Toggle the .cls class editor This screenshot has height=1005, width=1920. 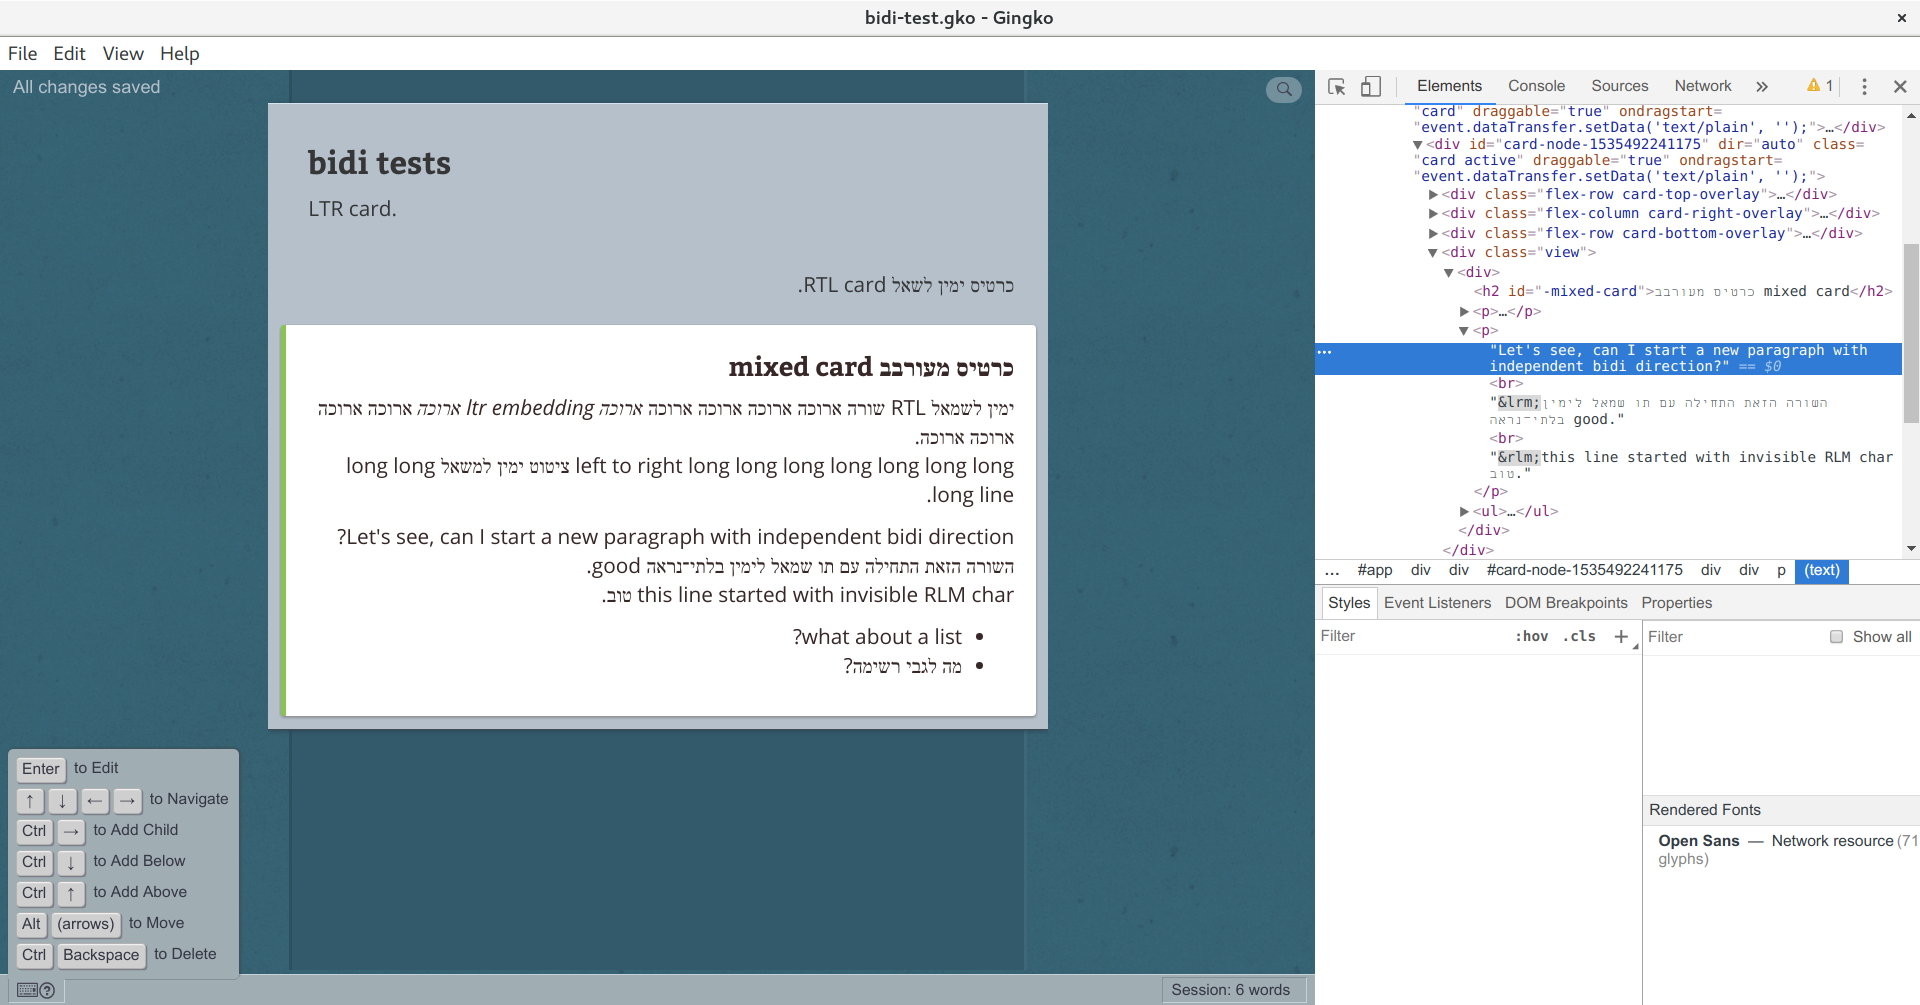(1579, 636)
